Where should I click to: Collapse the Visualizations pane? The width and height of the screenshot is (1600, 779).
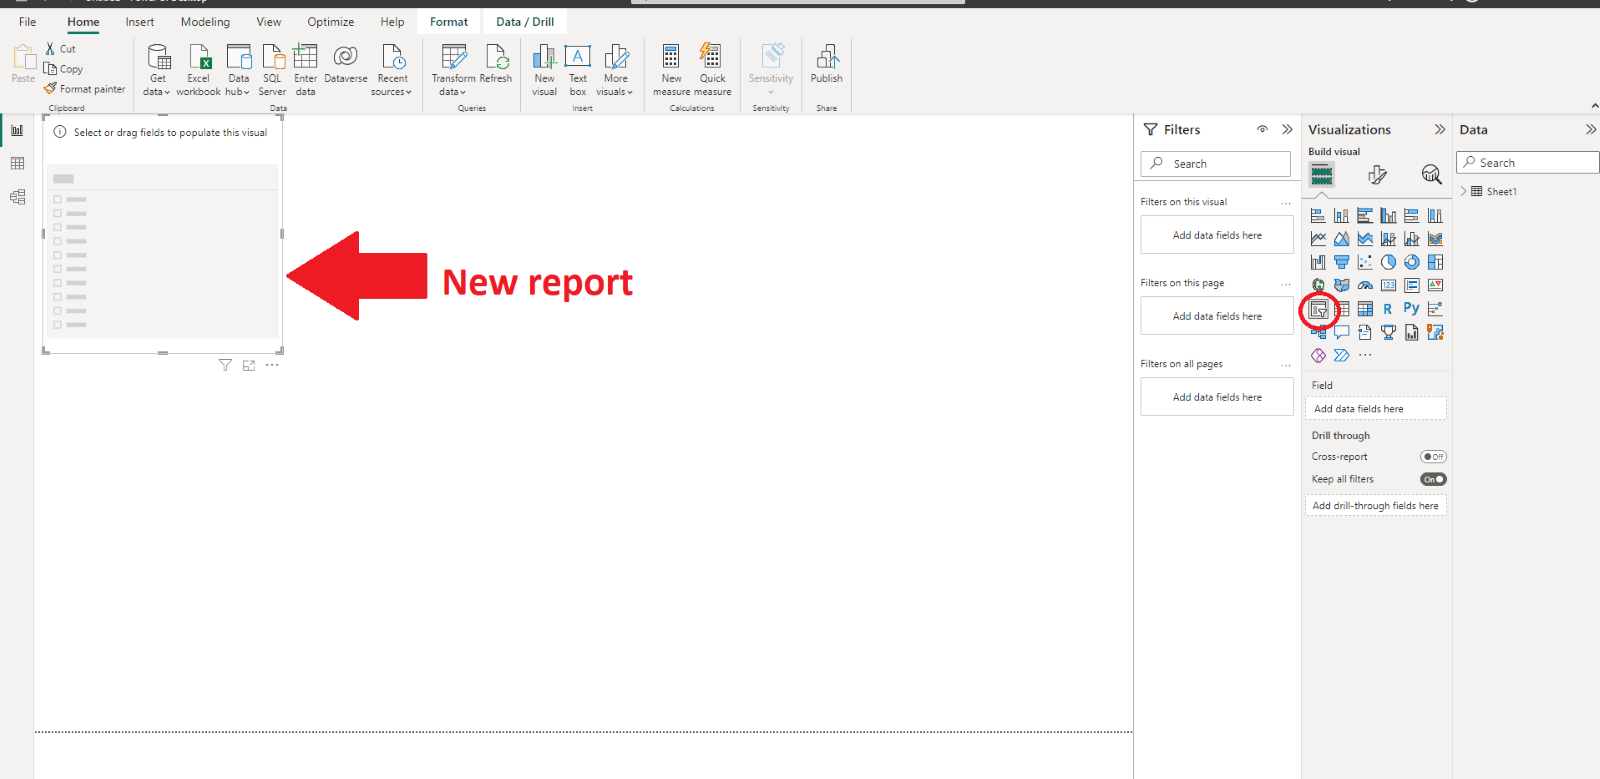coord(1439,130)
